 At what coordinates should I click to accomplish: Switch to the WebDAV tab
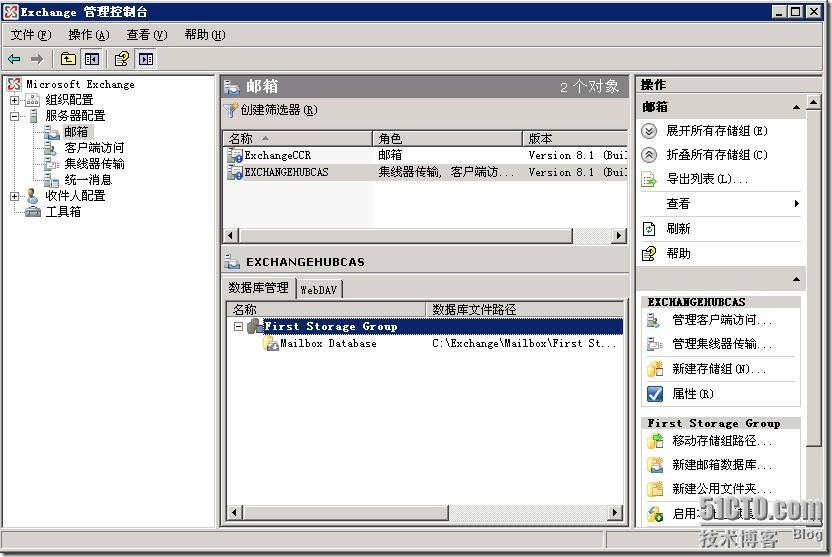[x=319, y=290]
